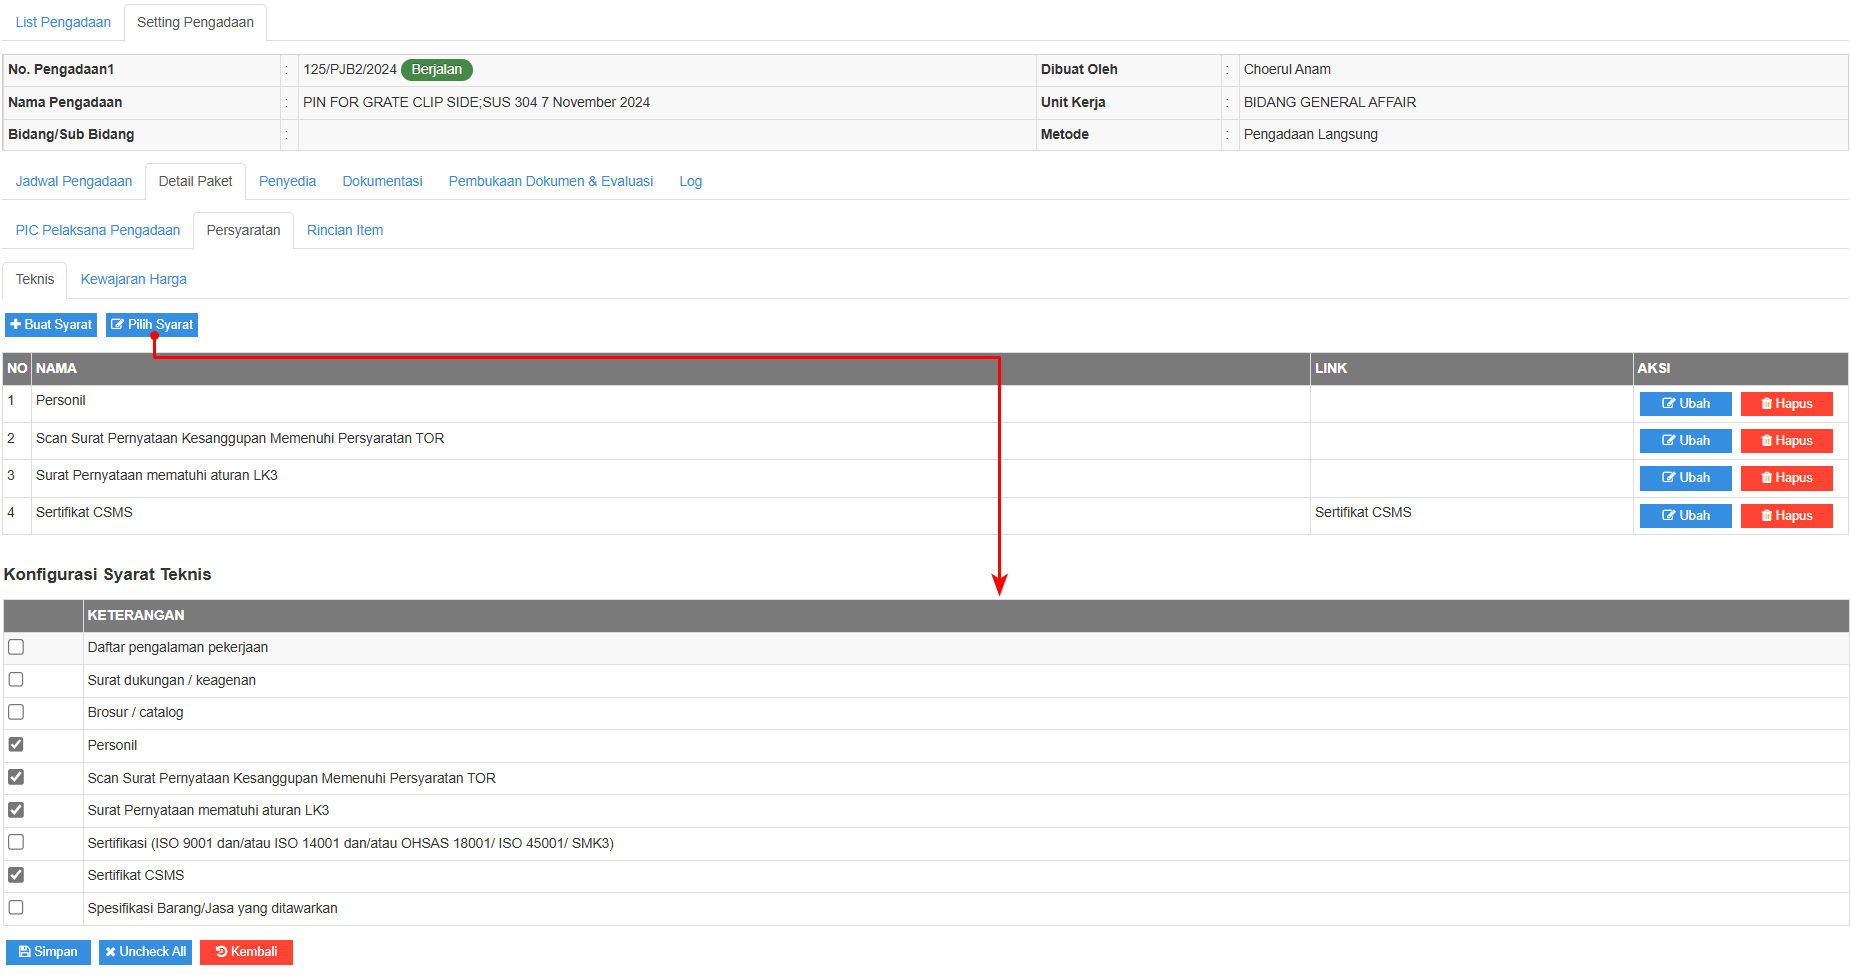Edit the Scan Surat Pernyataan Kesanggupan row
The image size is (1851, 975).
coord(1685,441)
